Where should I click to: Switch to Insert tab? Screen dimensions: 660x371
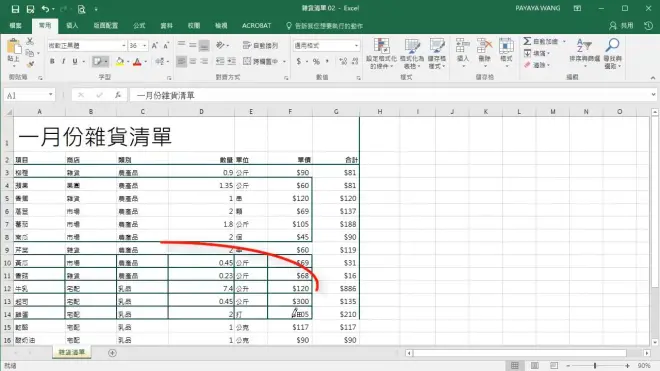coord(72,26)
